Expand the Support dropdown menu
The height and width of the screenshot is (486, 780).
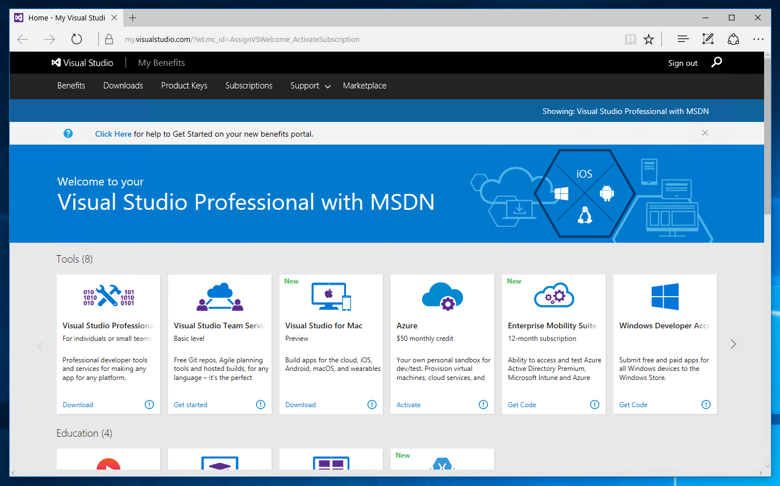310,86
